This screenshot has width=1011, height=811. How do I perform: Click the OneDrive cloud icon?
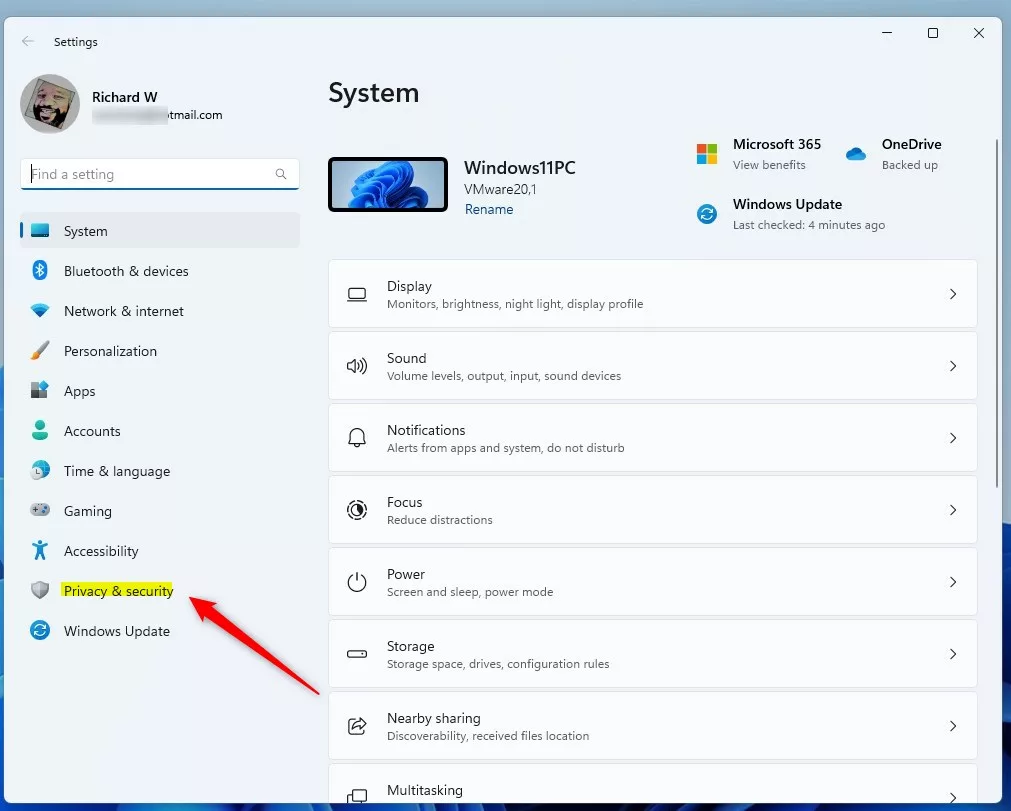(x=856, y=154)
